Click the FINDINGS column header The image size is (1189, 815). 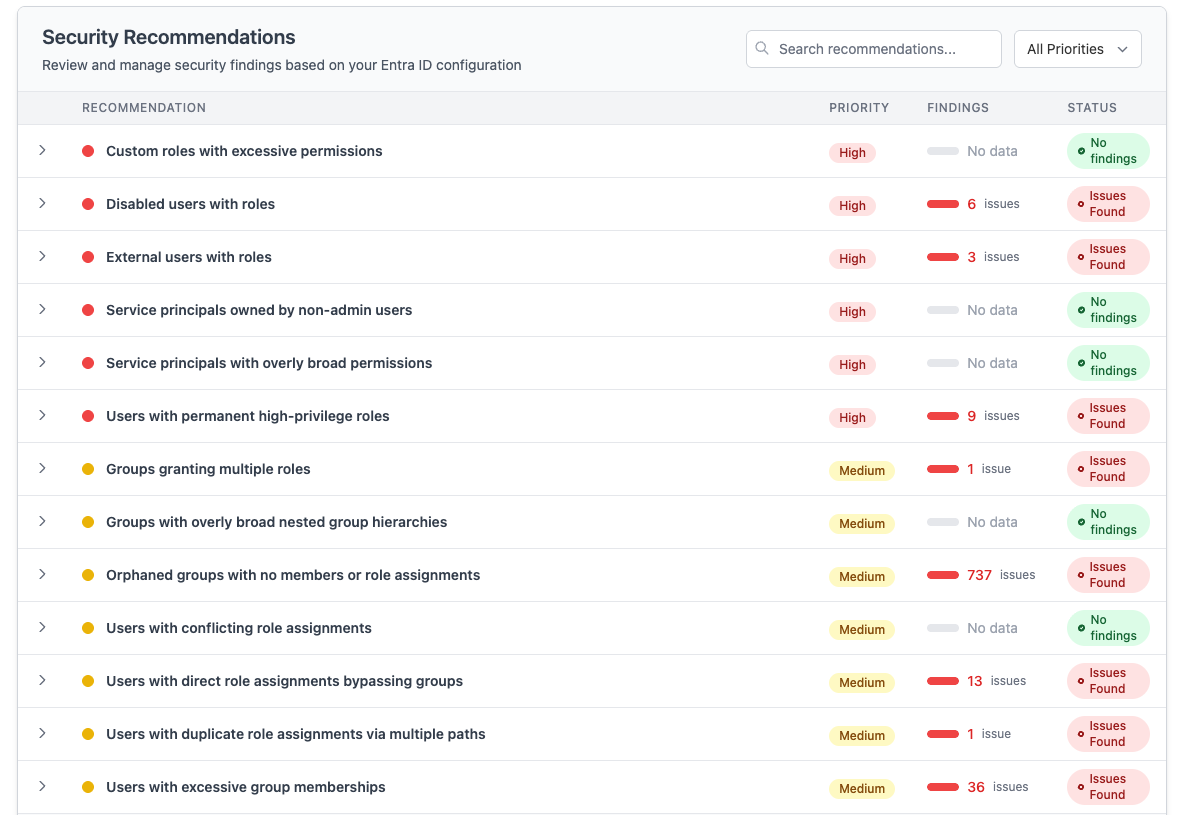957,107
